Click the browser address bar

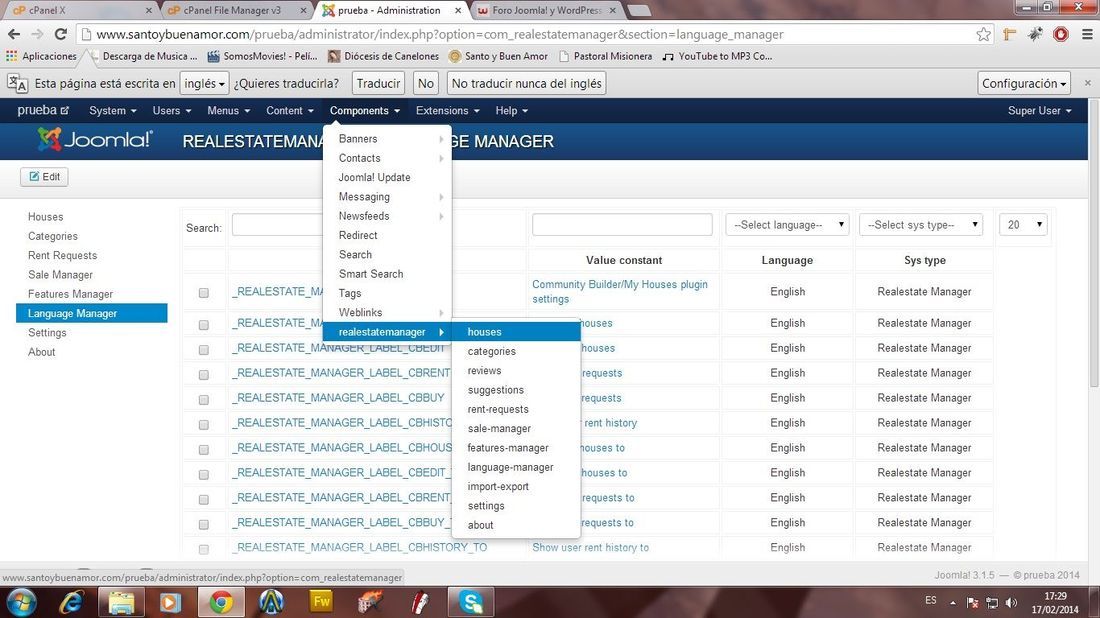point(526,34)
